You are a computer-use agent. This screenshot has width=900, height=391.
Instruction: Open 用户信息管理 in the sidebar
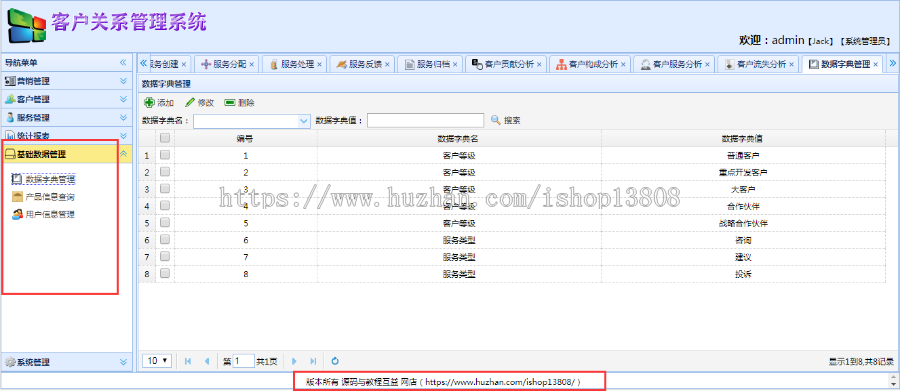point(51,215)
